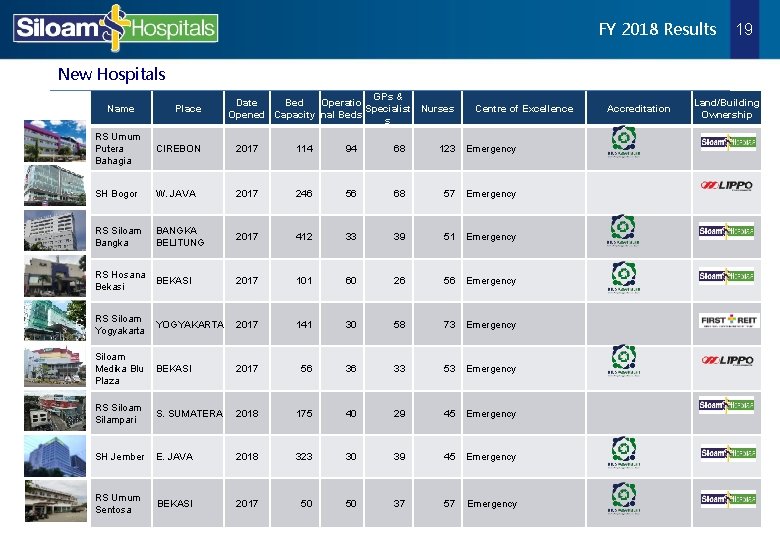Screen dimensions: 780x540
Task: Click Siloam ownership logo in RS Umum Sentosa row
Action: click(728, 499)
